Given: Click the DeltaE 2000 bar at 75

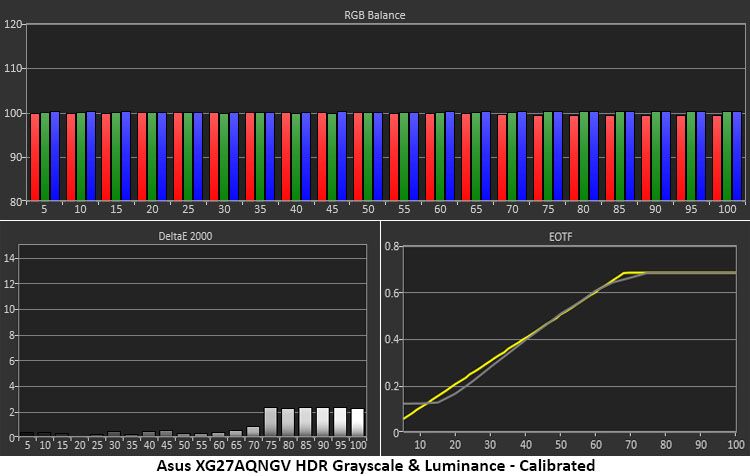Looking at the screenshot, I should pyautogui.click(x=271, y=422).
